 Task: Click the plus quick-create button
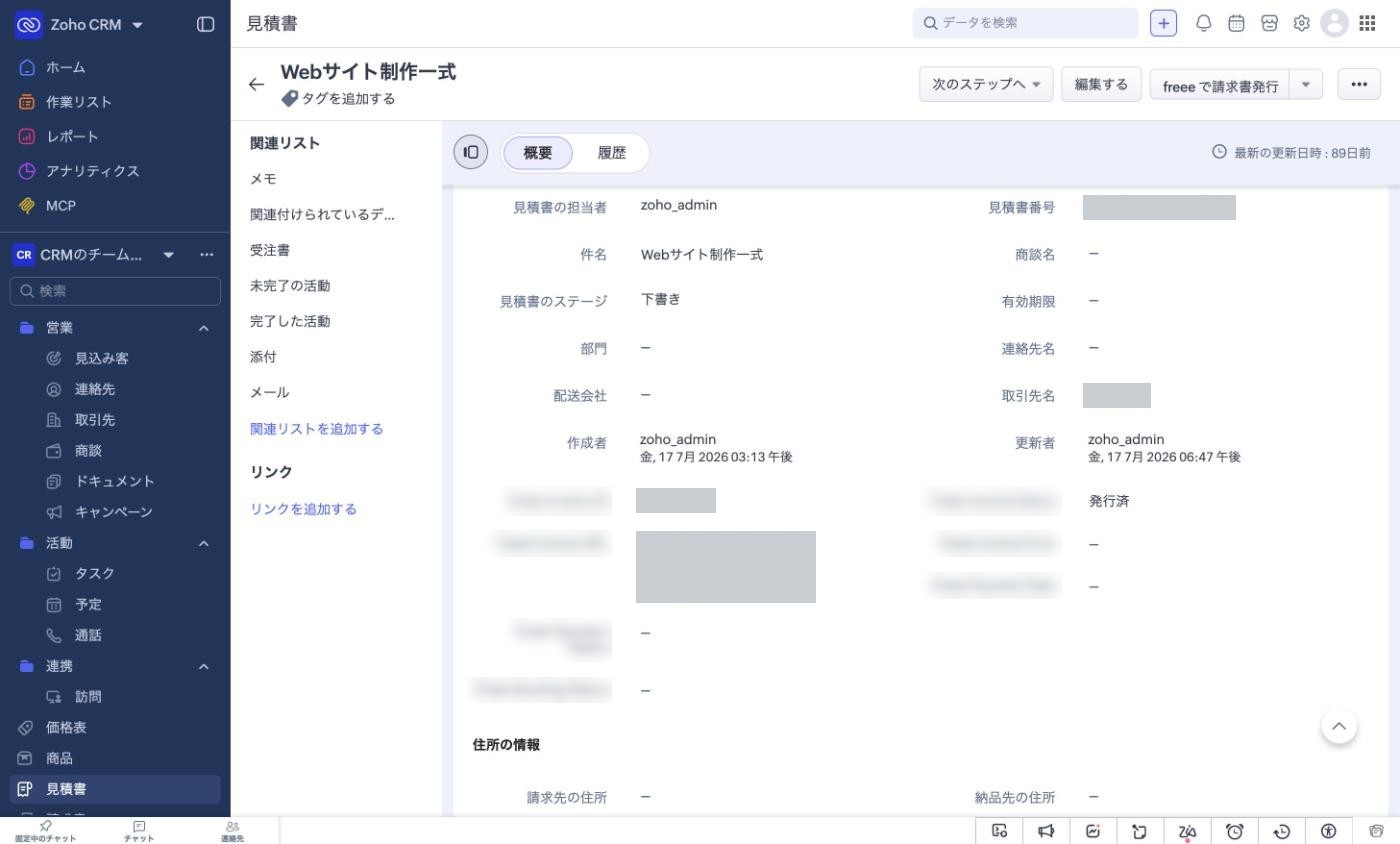coord(1163,23)
